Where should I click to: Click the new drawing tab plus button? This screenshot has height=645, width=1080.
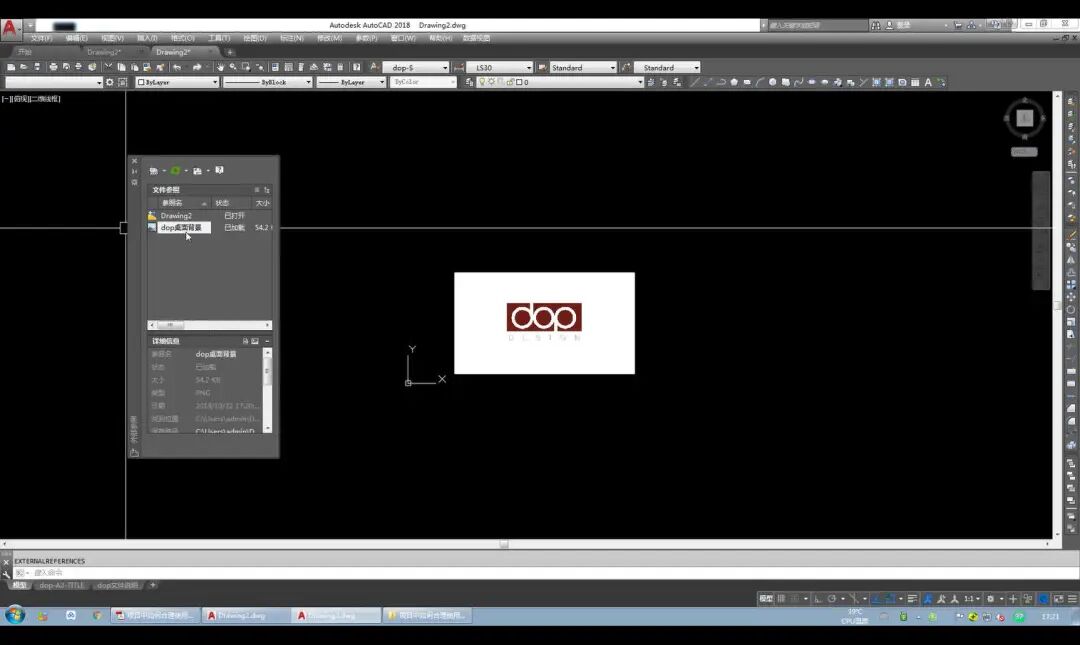230,52
